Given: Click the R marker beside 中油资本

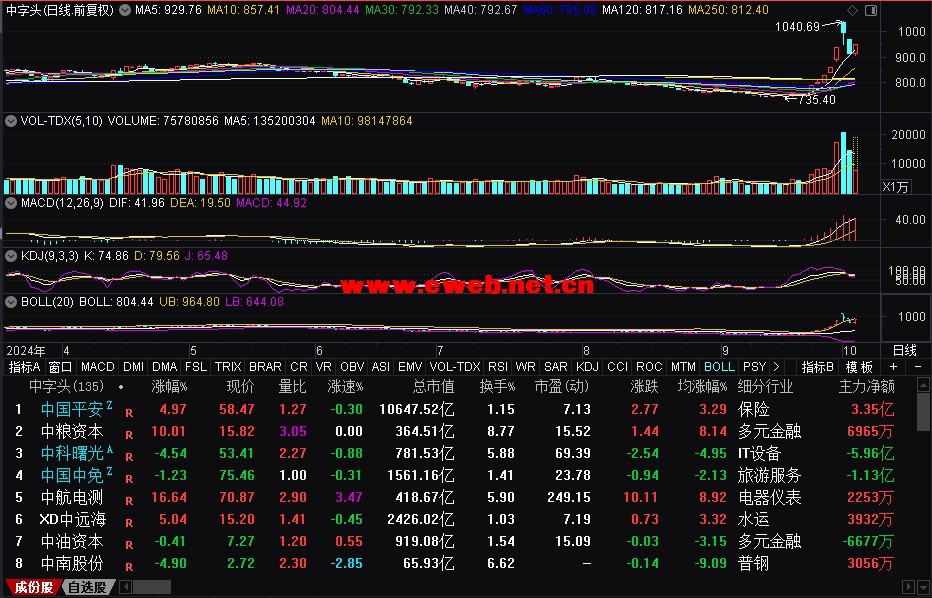Looking at the screenshot, I should coord(129,545).
